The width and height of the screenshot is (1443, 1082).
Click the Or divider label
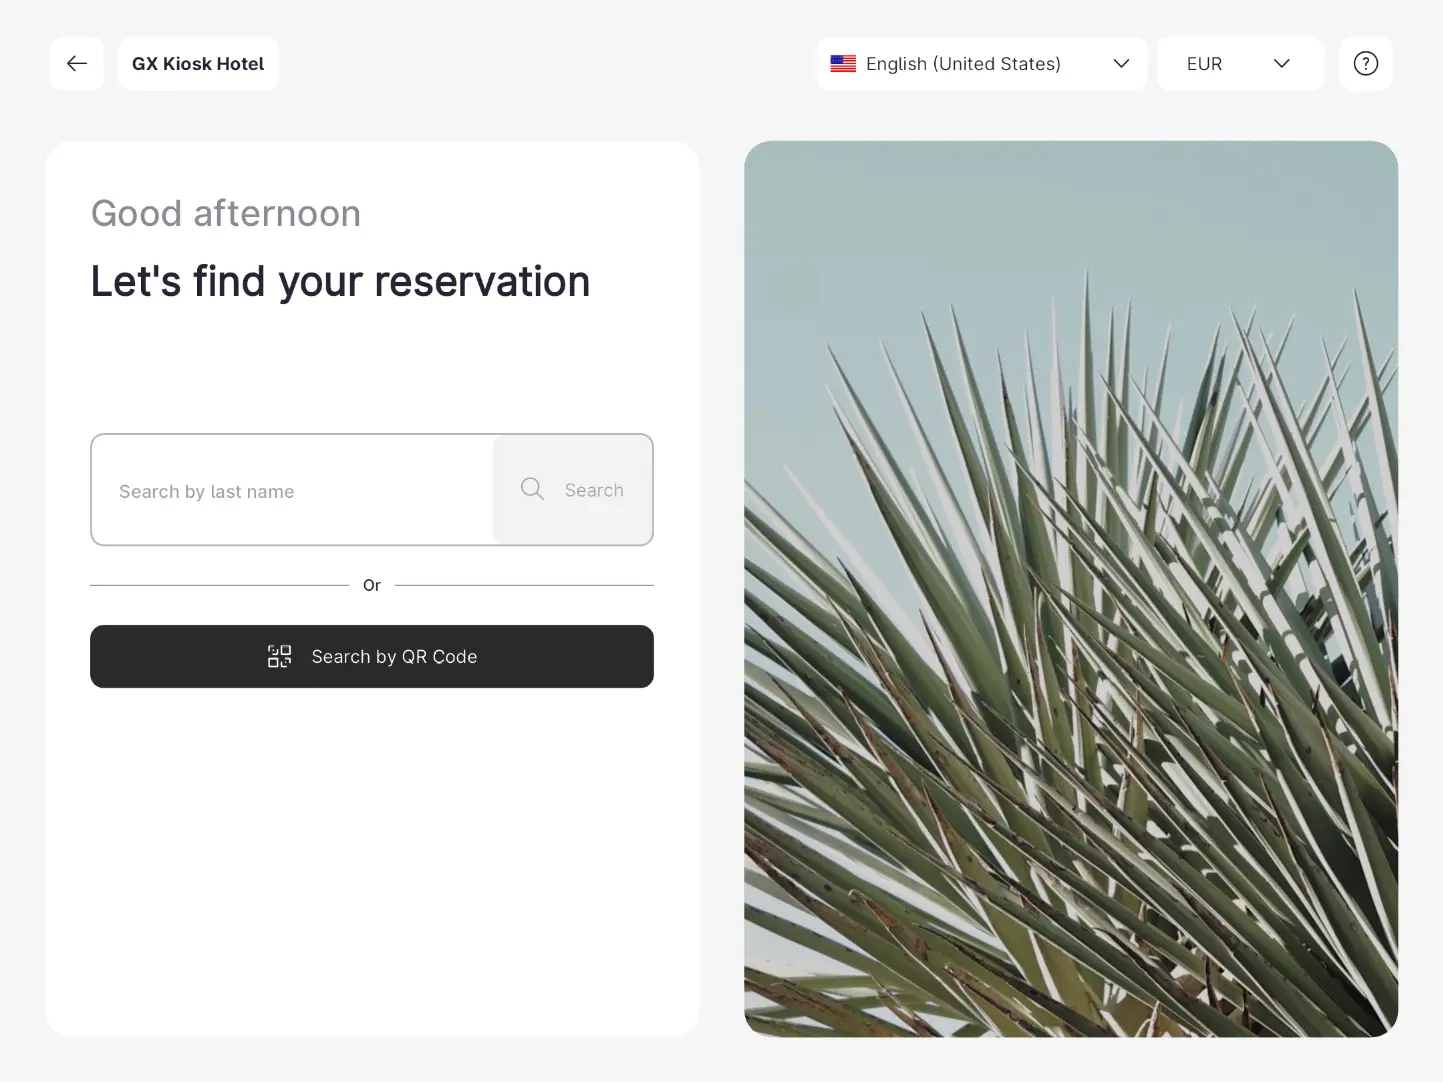pyautogui.click(x=371, y=585)
